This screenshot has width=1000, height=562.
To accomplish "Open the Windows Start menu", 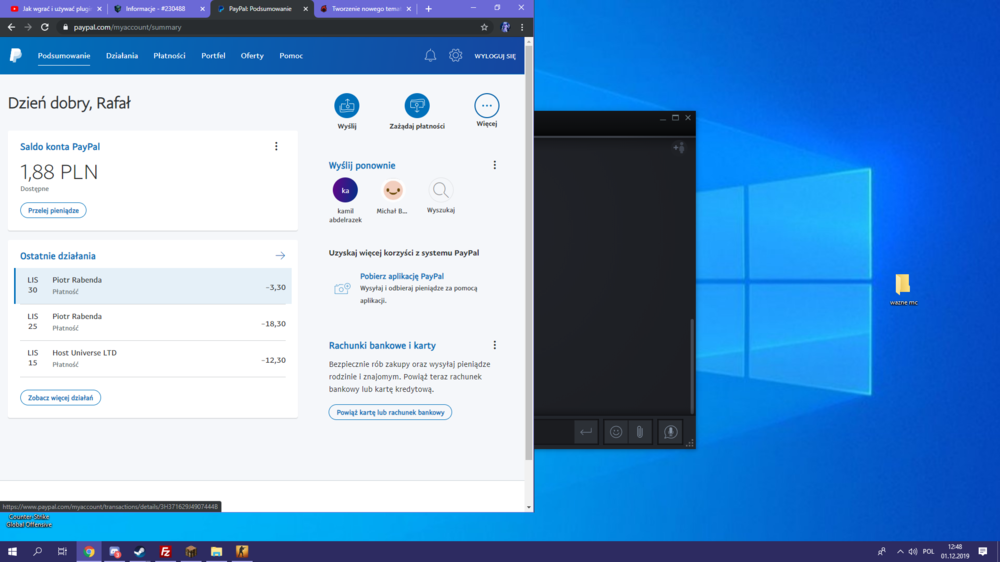I will point(12,552).
